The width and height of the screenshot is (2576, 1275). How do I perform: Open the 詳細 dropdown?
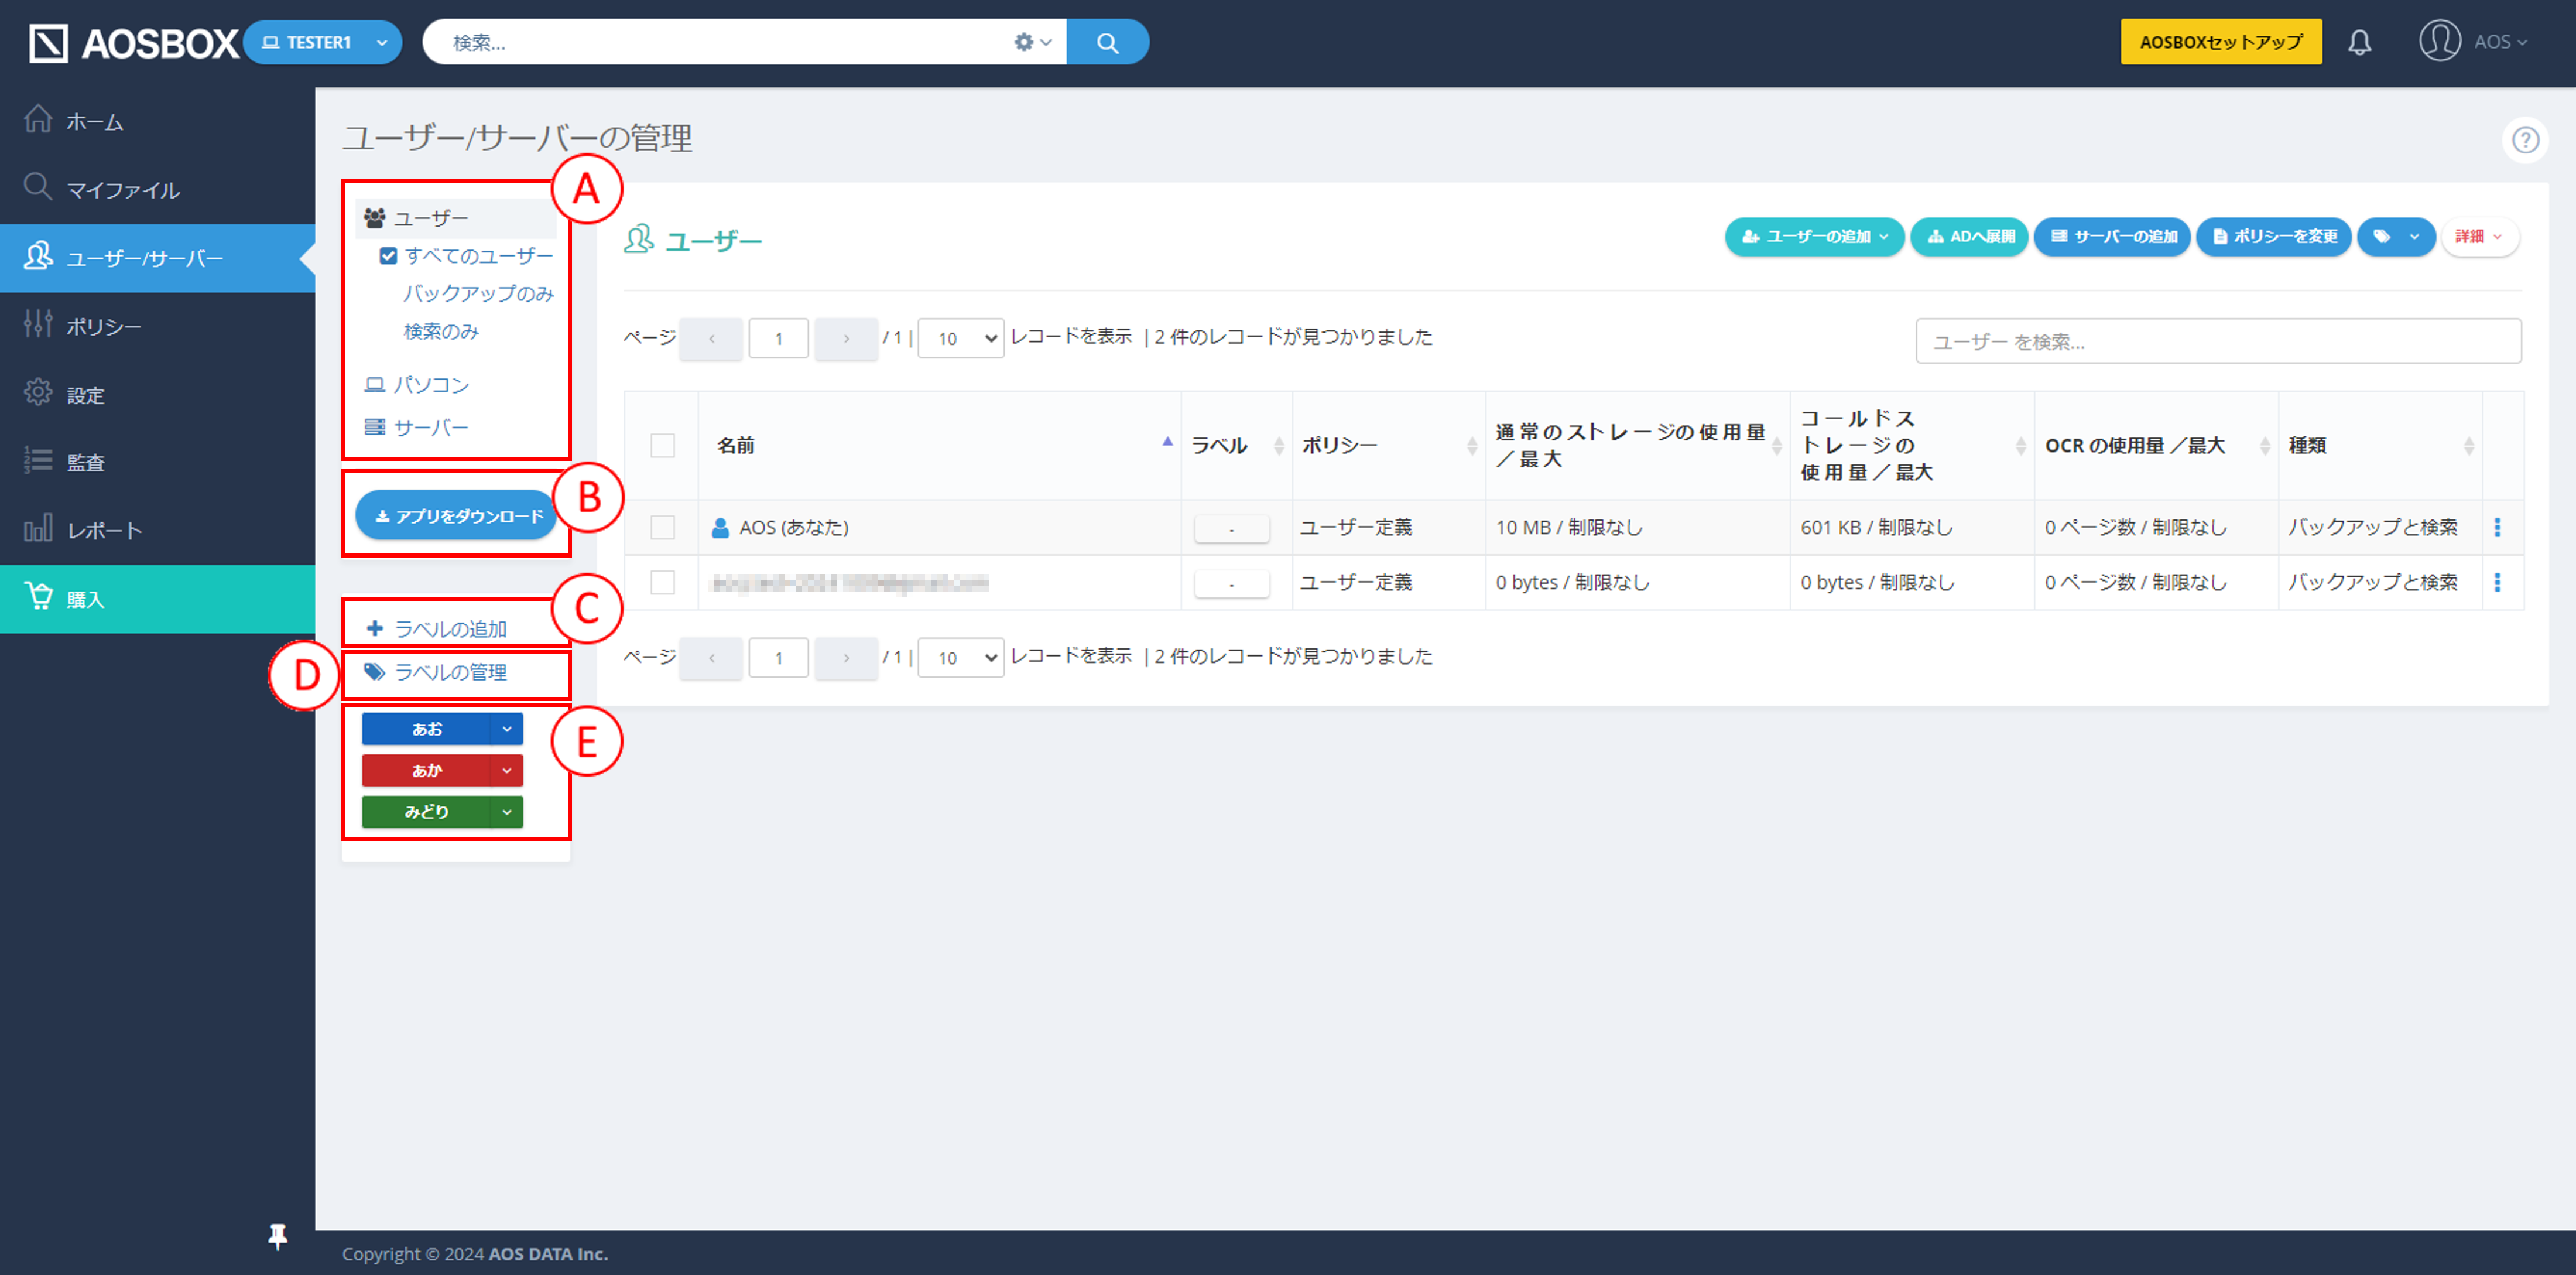[2479, 237]
